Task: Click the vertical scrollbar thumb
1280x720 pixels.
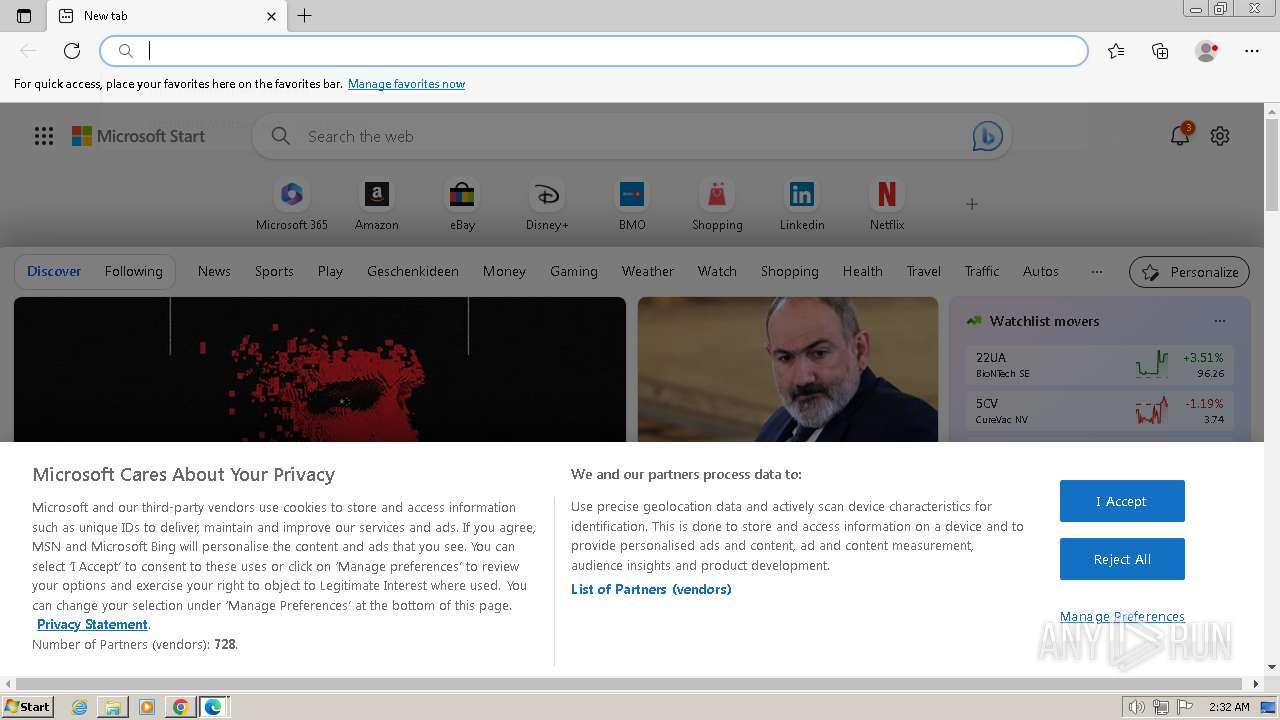Action: (1272, 165)
